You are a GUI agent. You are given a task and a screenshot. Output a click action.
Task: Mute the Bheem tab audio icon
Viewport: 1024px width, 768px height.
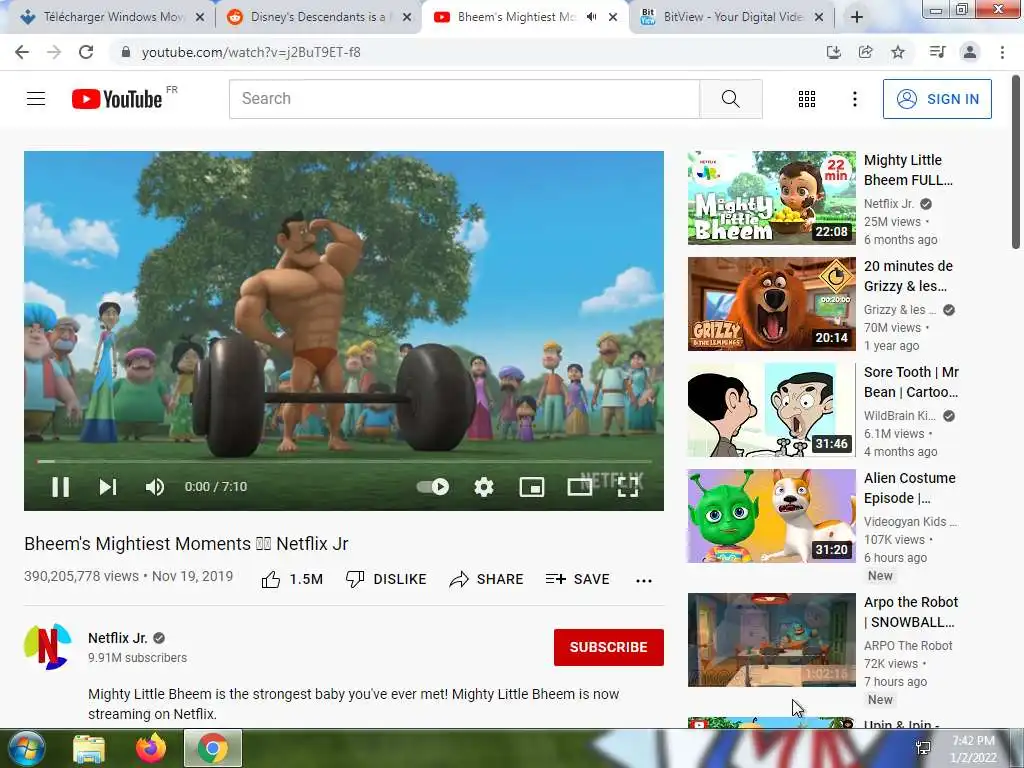591,17
